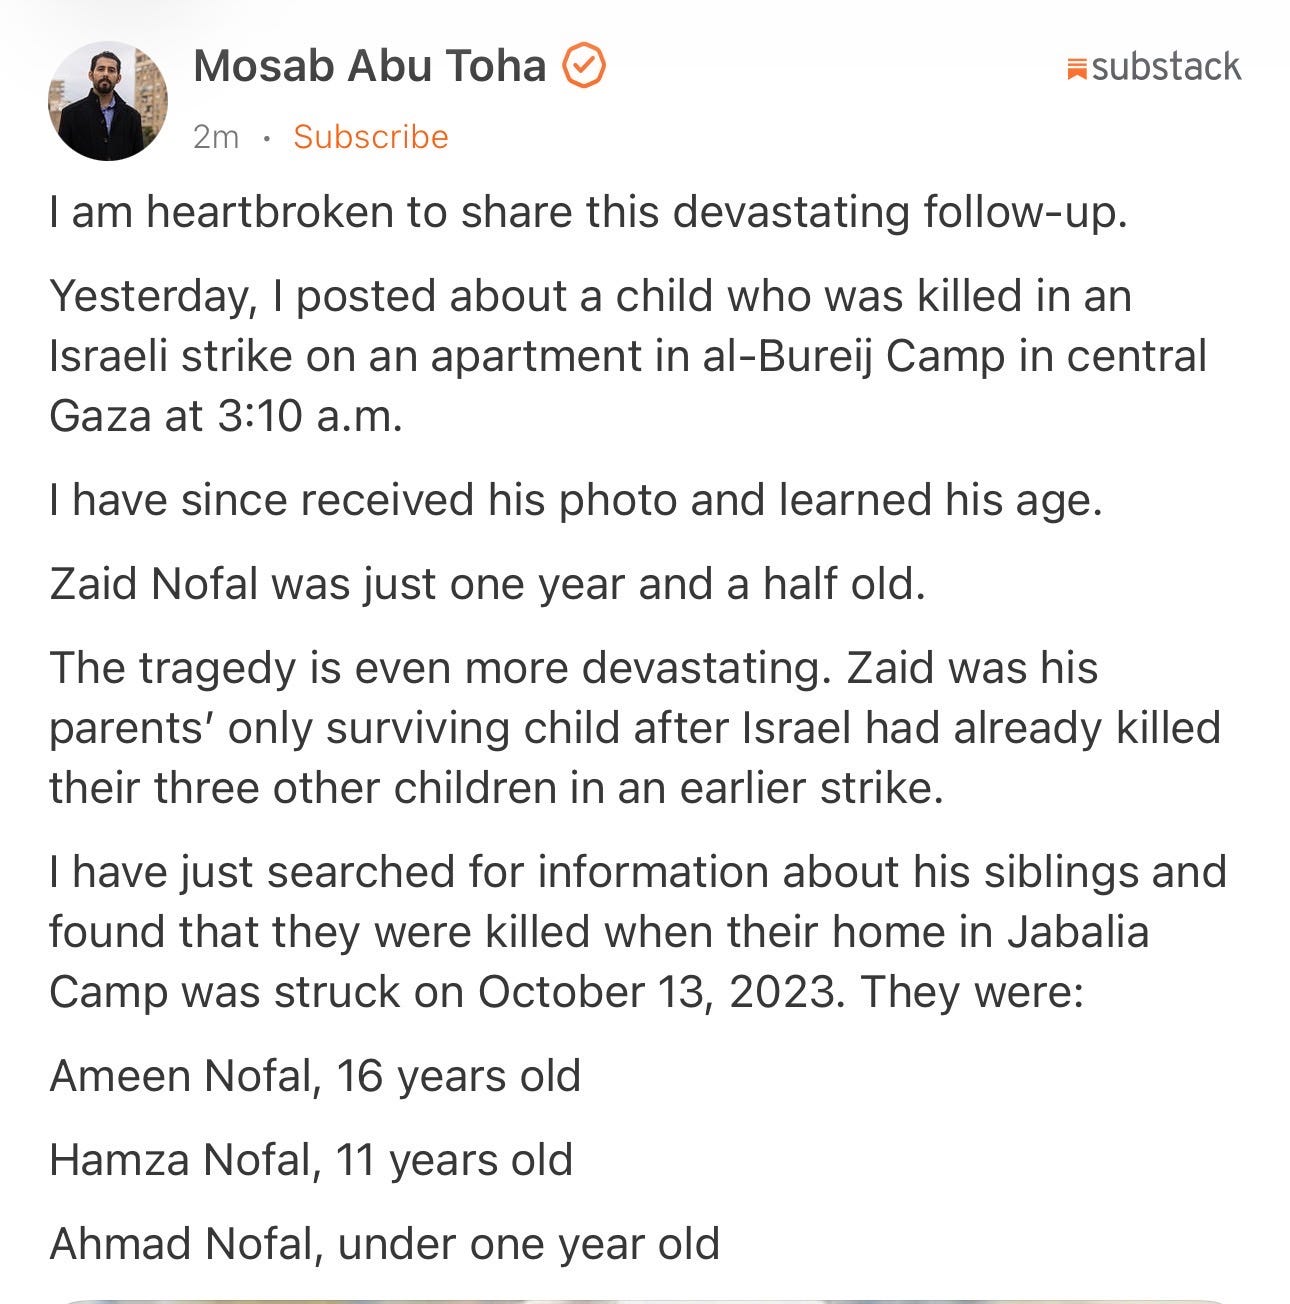The width and height of the screenshot is (1290, 1304).
Task: Select the 'Ahmad Nofal, under one year' line
Action: click(x=384, y=1244)
